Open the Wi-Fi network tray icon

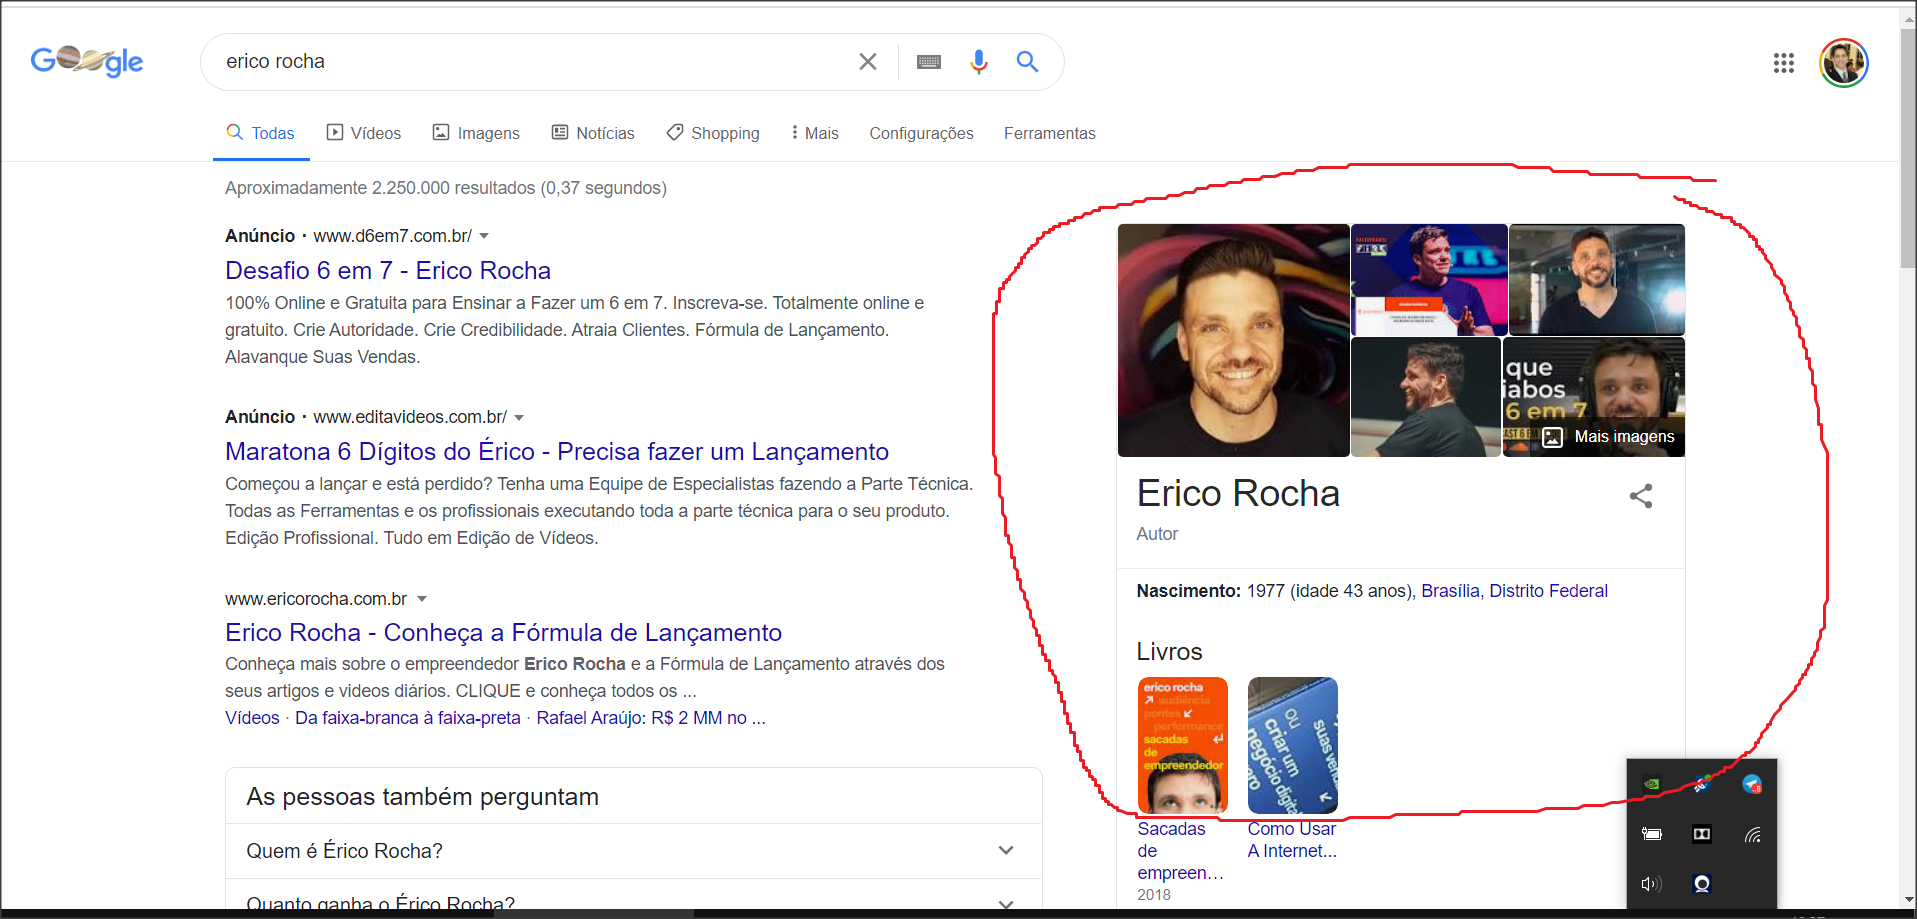point(1752,834)
